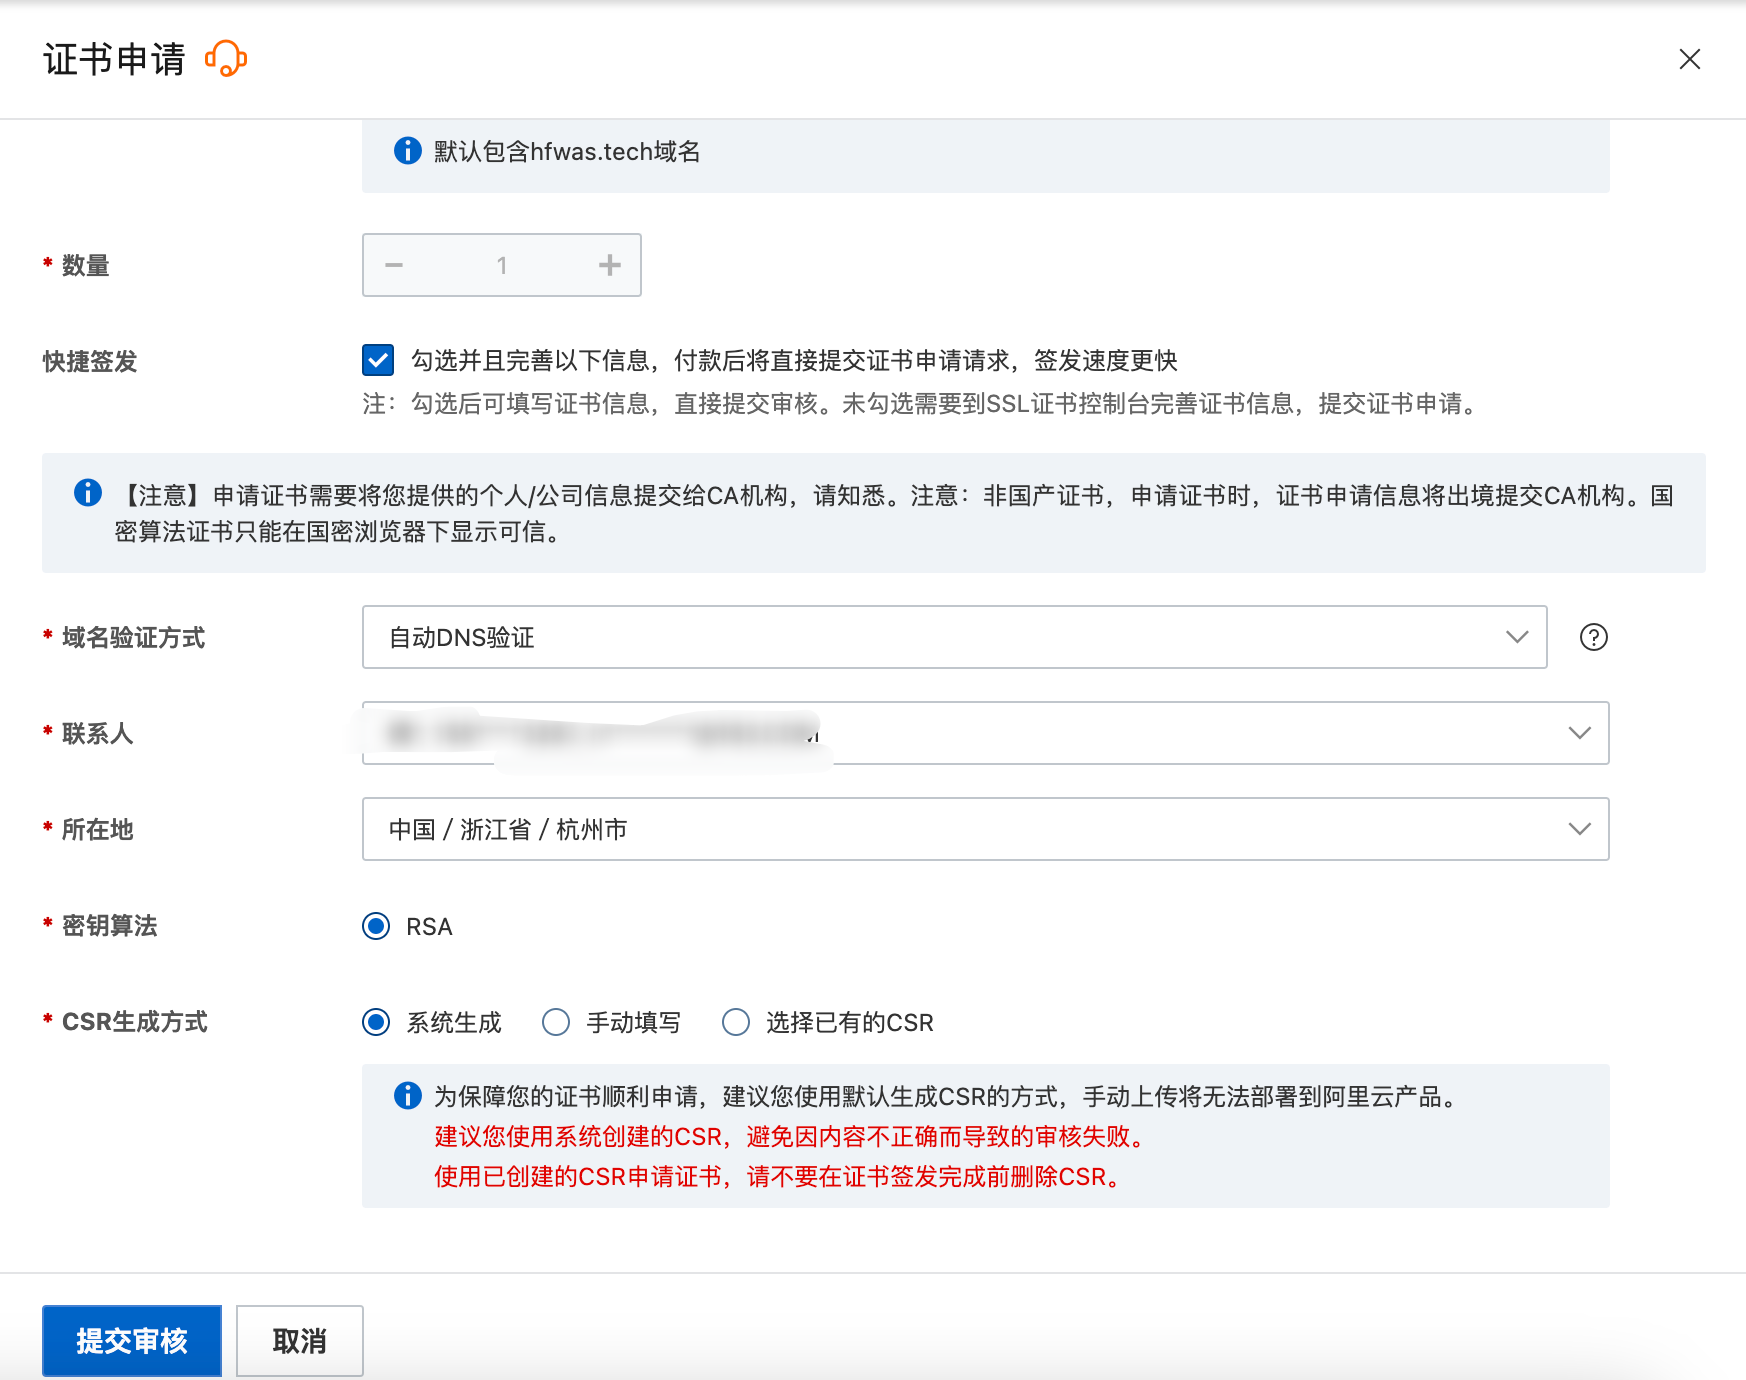Viewport: 1746px width, 1380px height.
Task: Click the info icon in 【注意】 notice
Action: (x=88, y=493)
